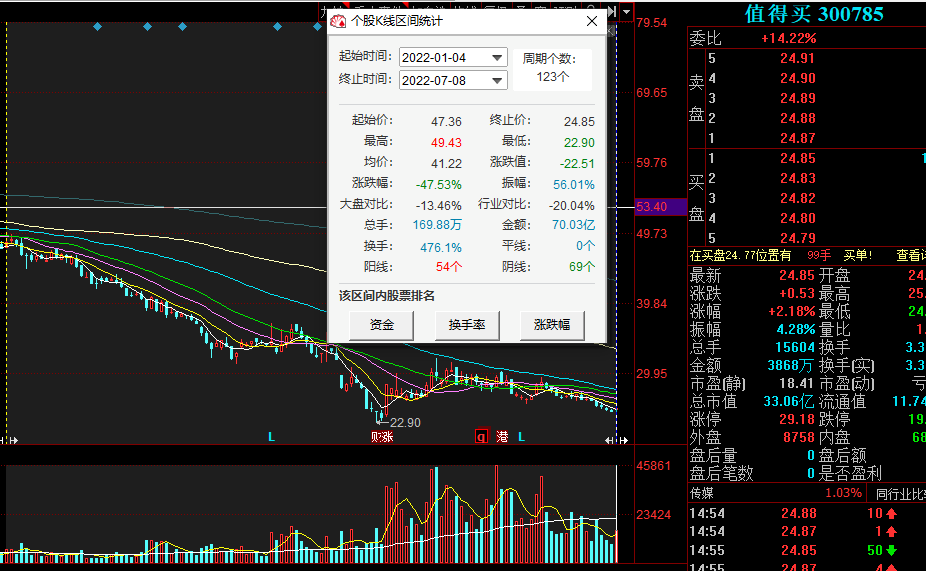Click the stock name 值得买 300785
926x571 pixels.
pos(814,14)
